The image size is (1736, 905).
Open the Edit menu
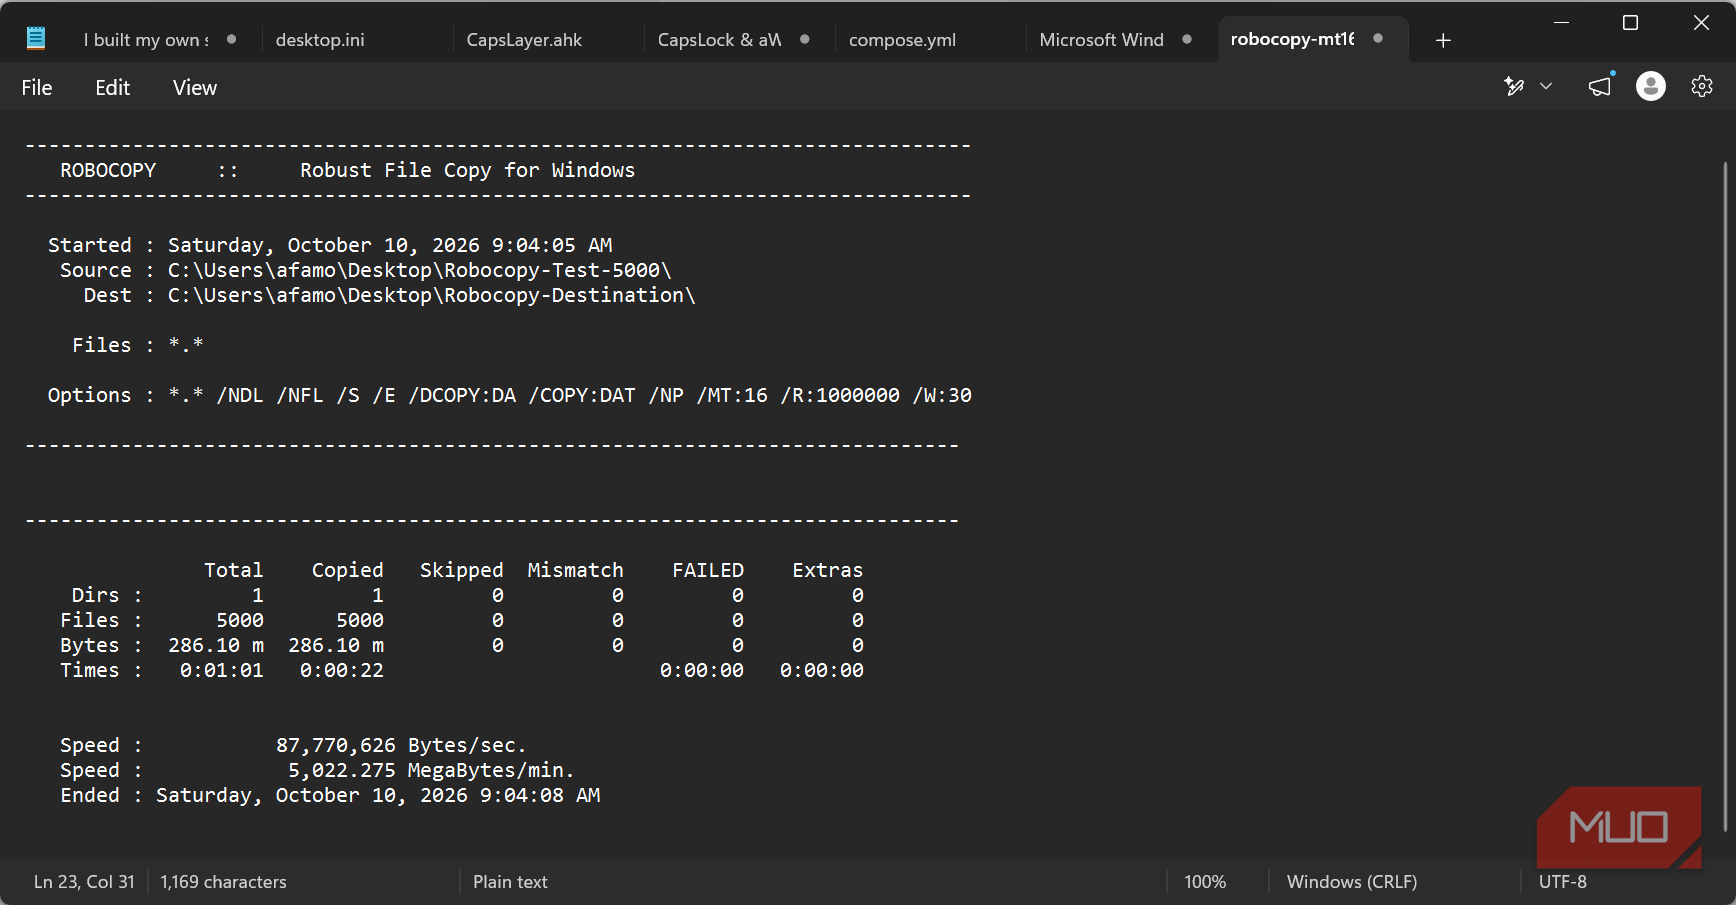pyautogui.click(x=113, y=88)
